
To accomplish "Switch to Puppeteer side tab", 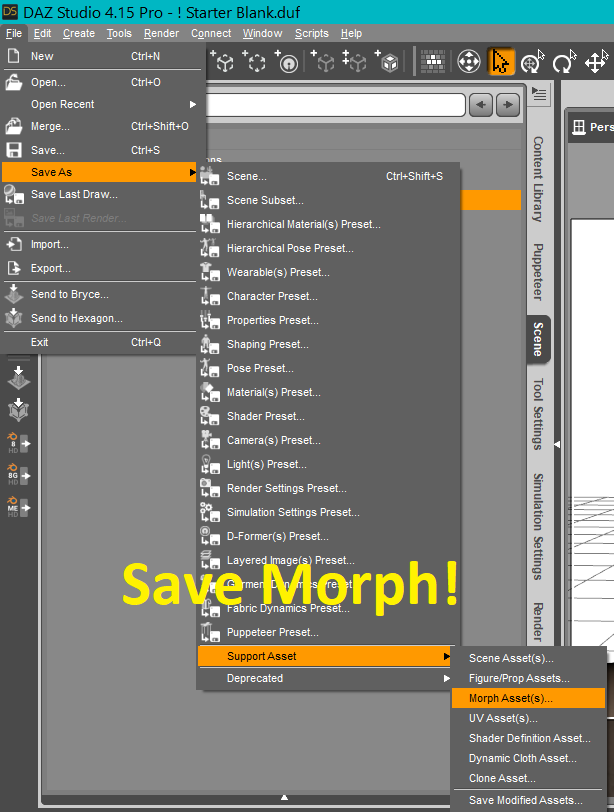I will point(538,272).
